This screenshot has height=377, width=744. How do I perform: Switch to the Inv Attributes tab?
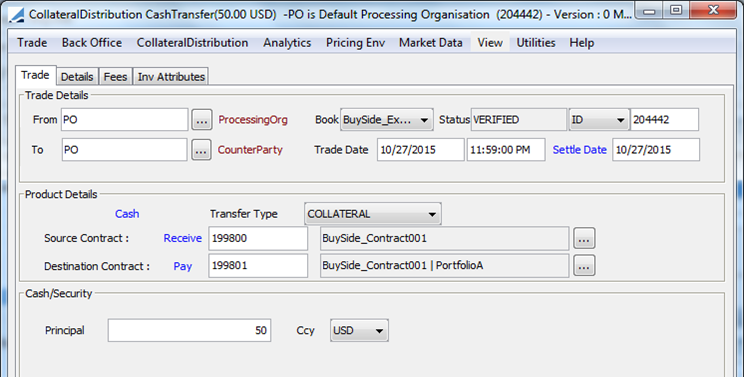click(x=171, y=77)
